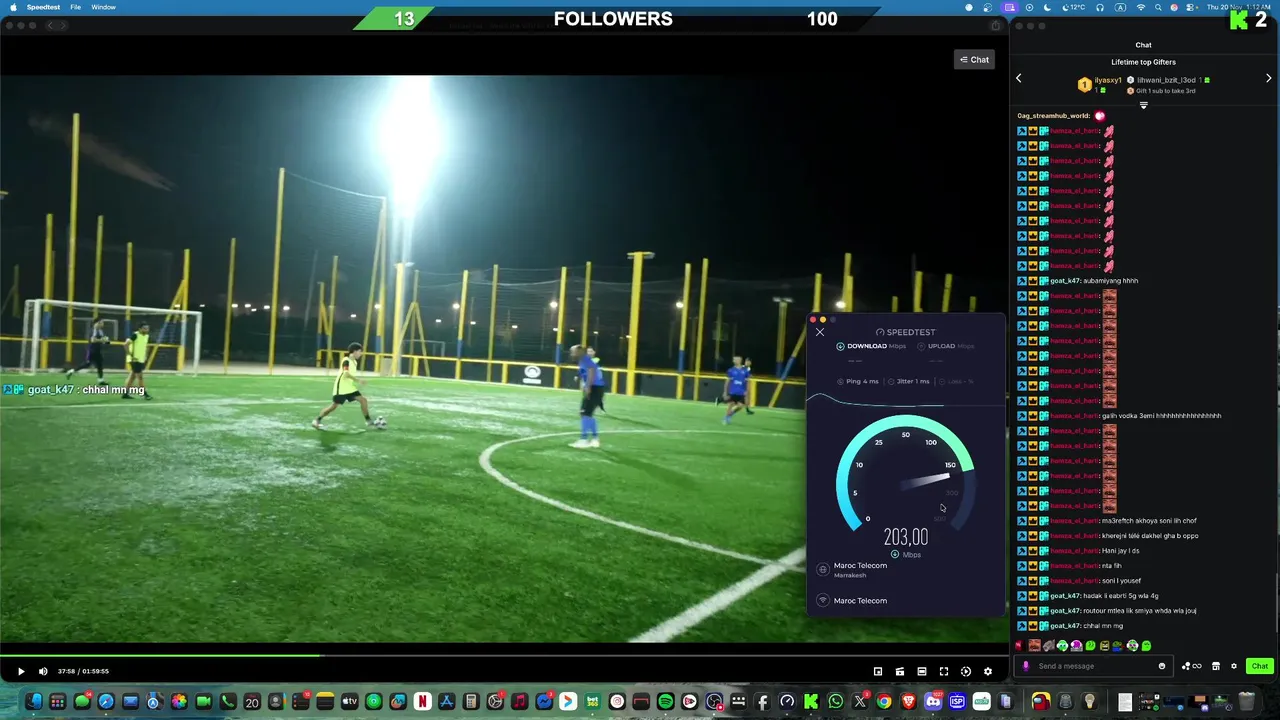Viewport: 1280px width, 720px height.
Task: Click the 203,00 Mbps result value
Action: pos(906,537)
